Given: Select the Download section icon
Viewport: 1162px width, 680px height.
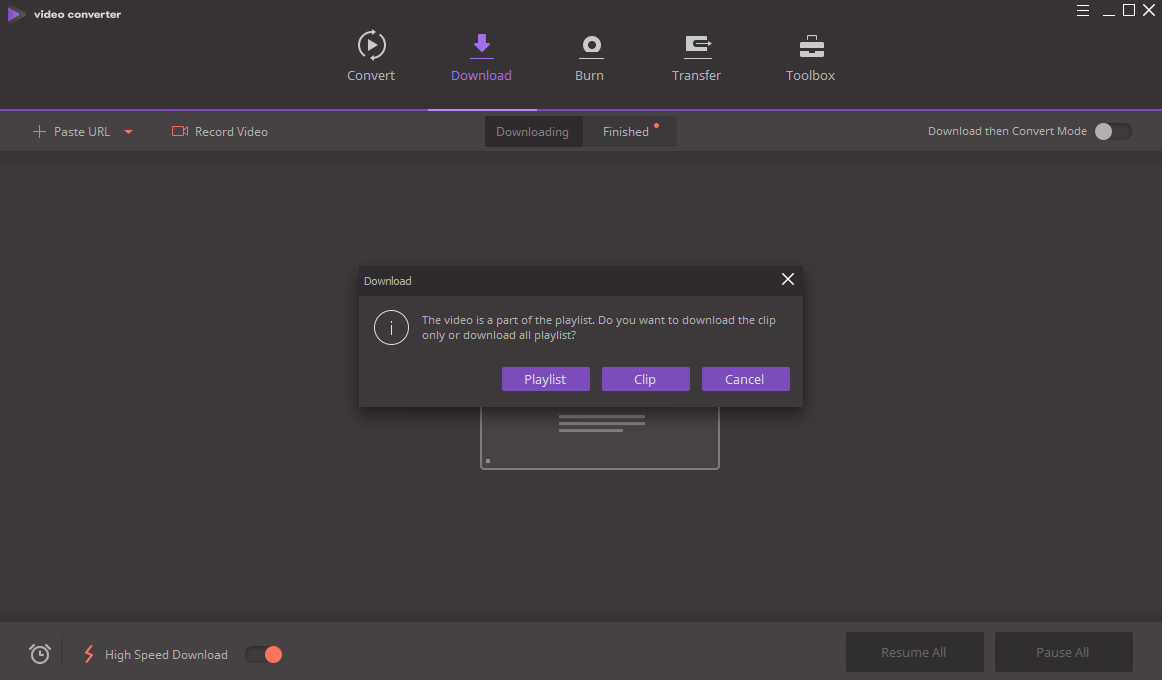Looking at the screenshot, I should click(x=482, y=44).
